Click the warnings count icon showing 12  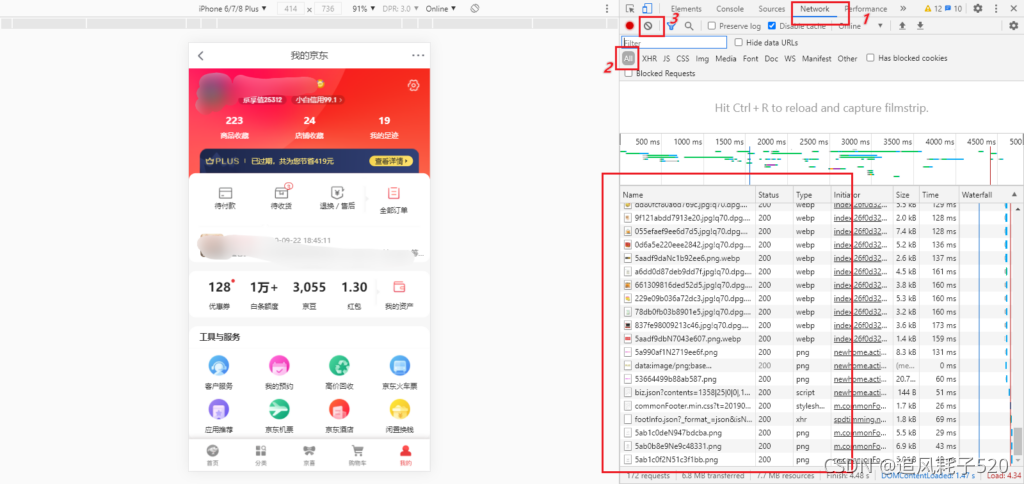pyautogui.click(x=933, y=8)
